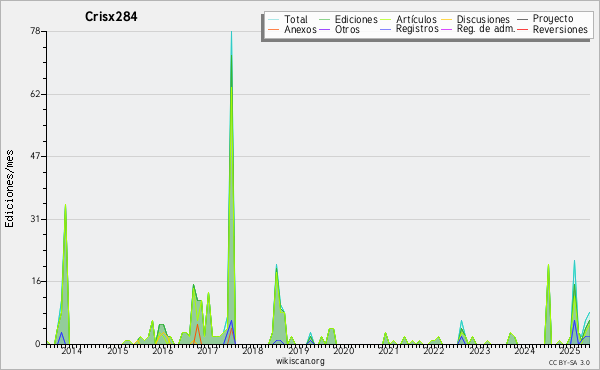Select the Total legend entry

coord(288,19)
